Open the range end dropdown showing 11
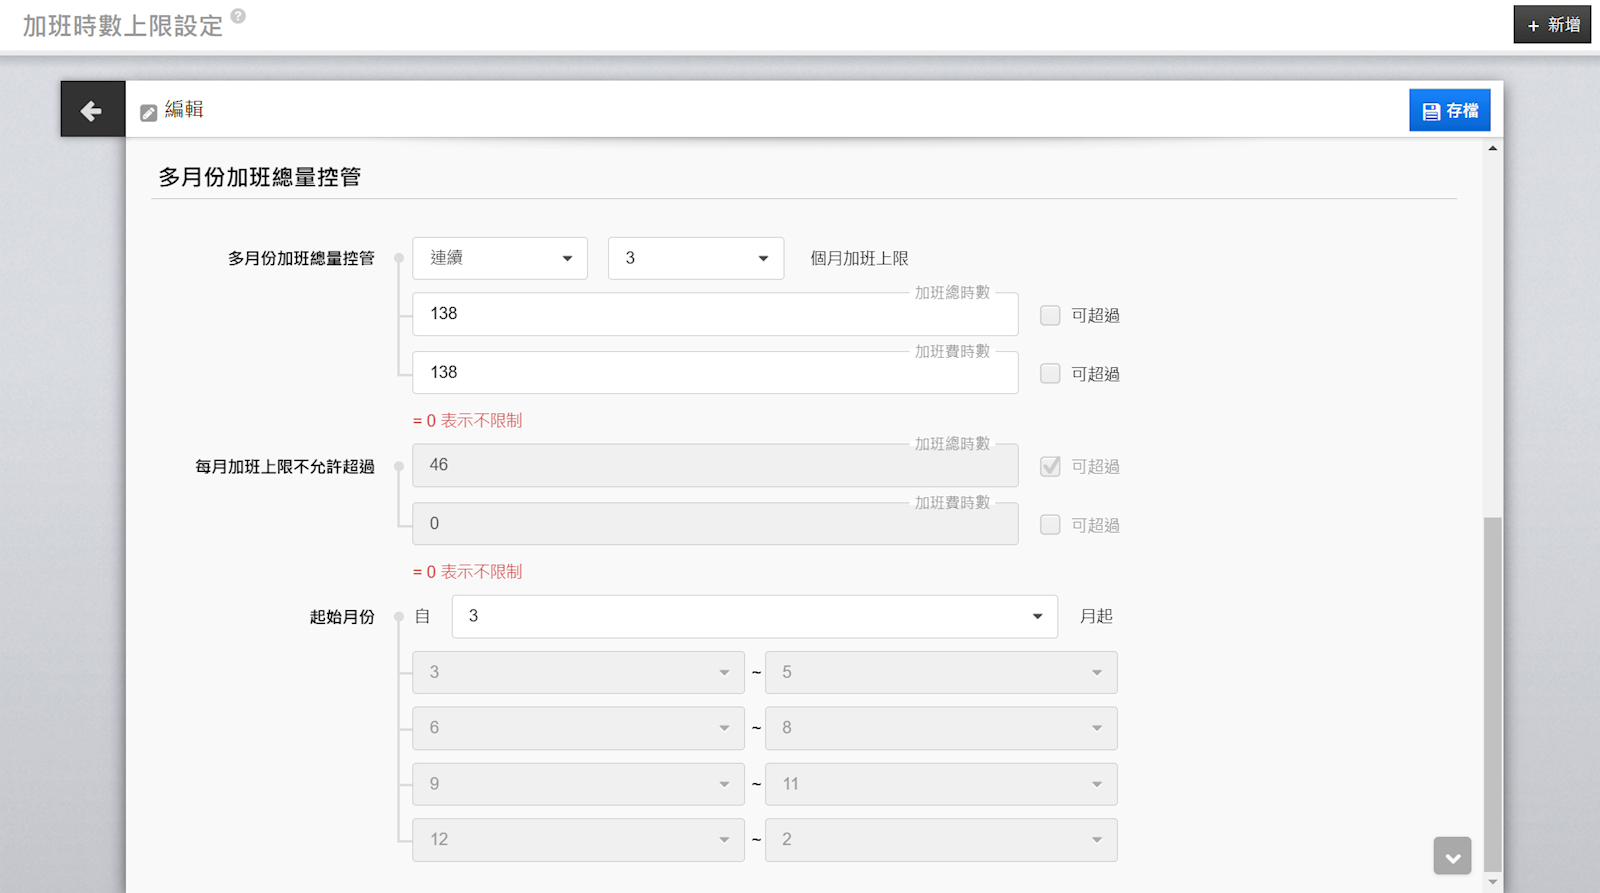The image size is (1600, 893). click(940, 784)
